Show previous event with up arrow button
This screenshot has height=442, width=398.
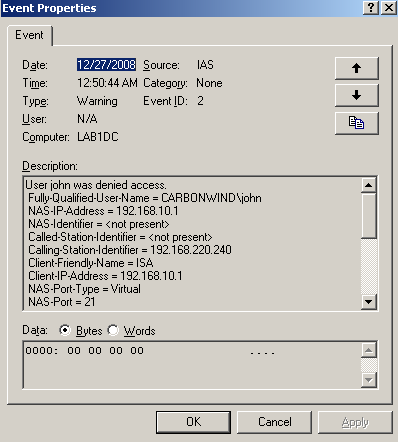click(357, 68)
